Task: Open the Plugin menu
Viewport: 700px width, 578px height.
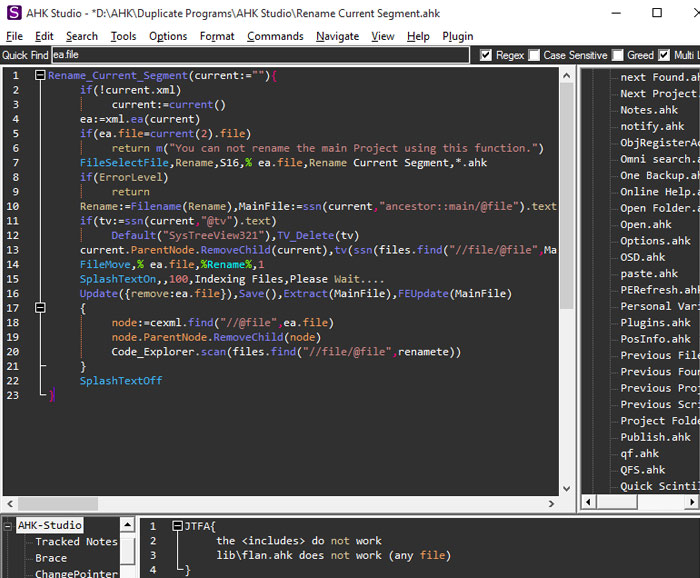Action: (458, 36)
